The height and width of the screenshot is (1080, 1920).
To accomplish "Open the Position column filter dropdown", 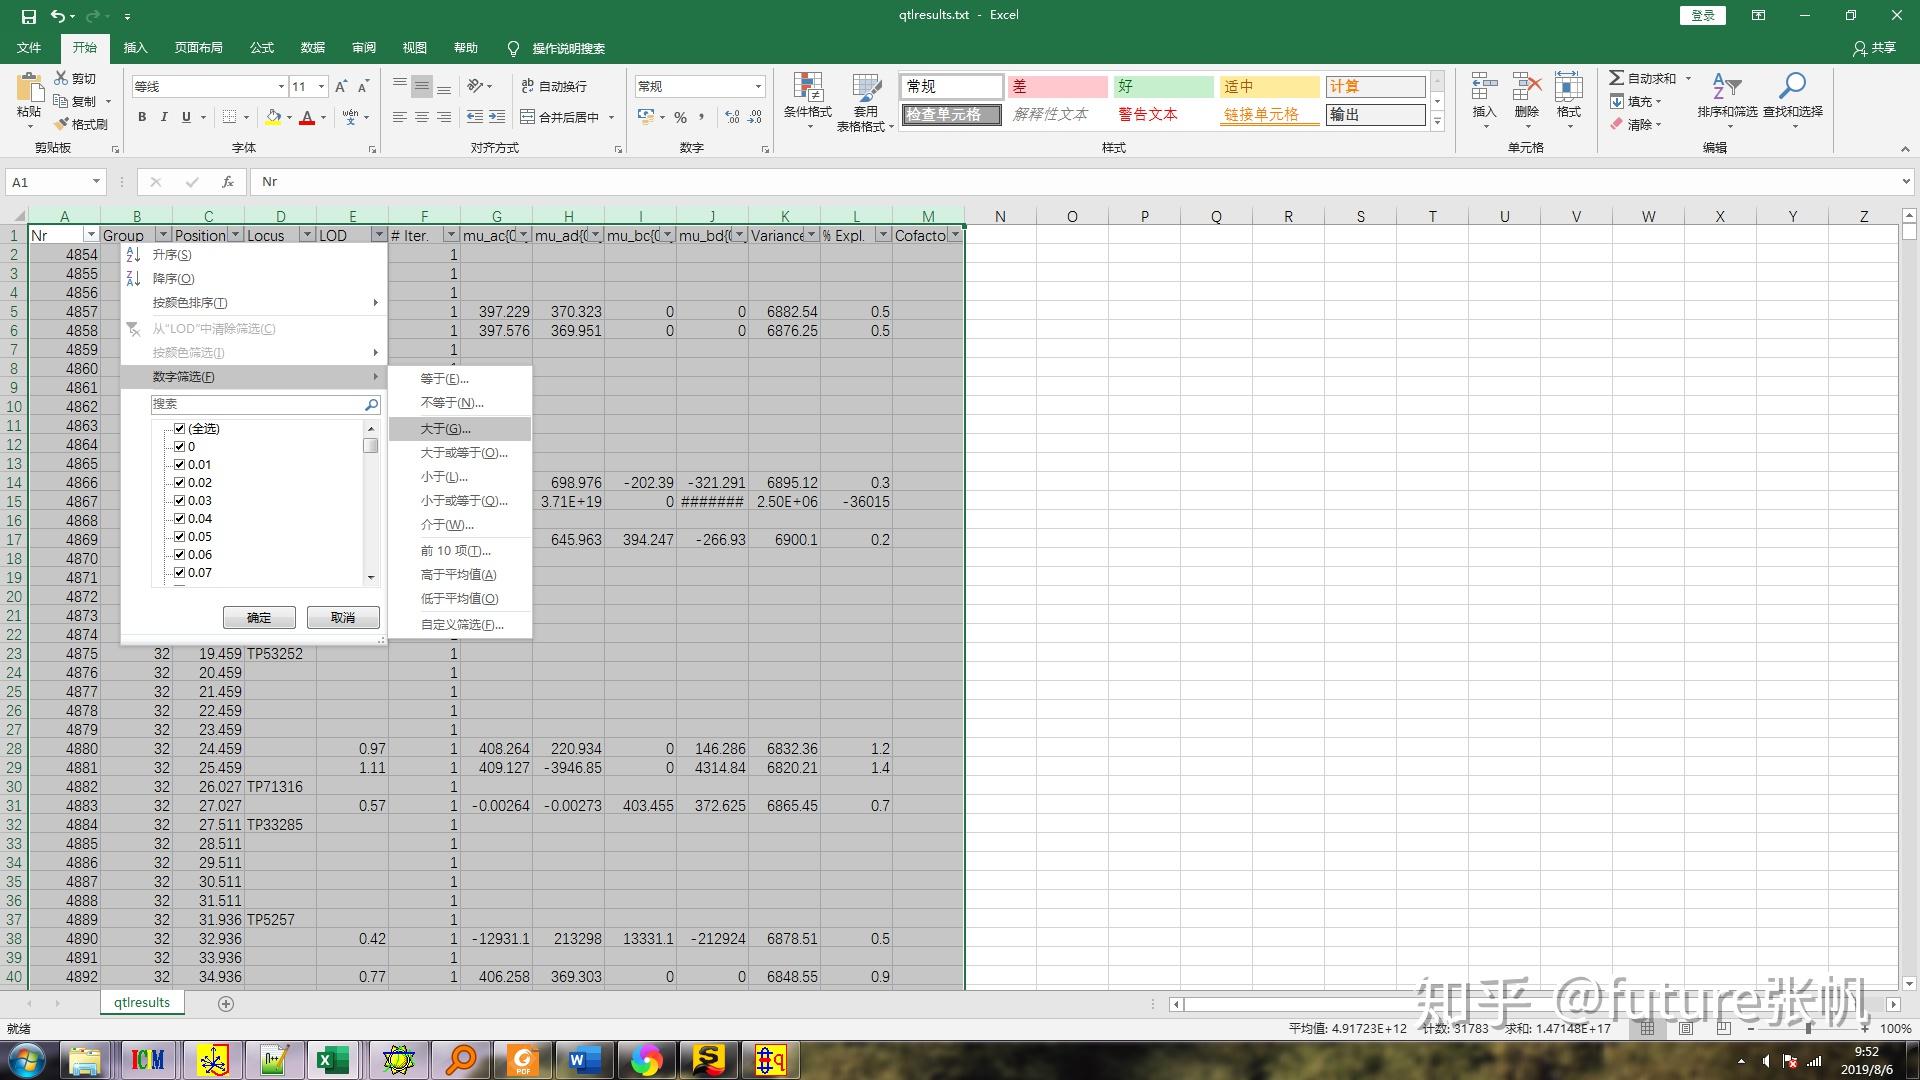I will click(x=235, y=235).
